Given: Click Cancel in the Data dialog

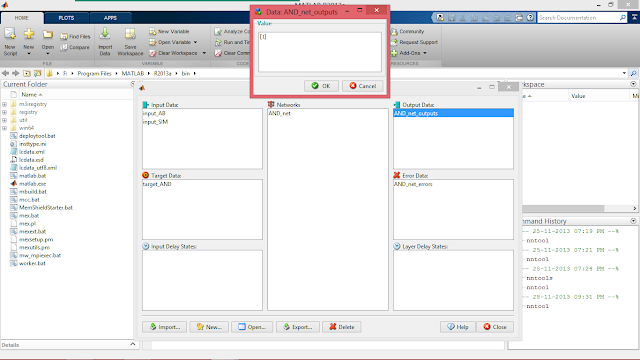Looking at the screenshot, I should click(x=362, y=86).
